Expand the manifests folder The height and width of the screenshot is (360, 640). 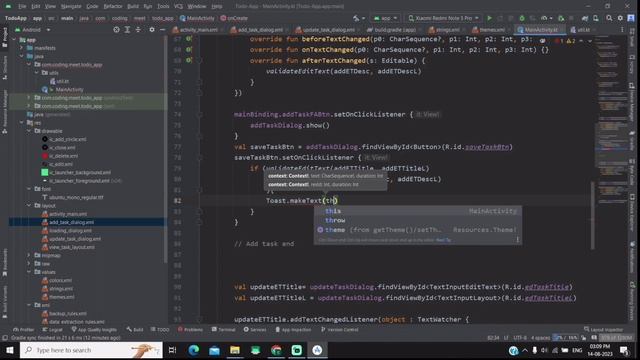click(x=22, y=48)
